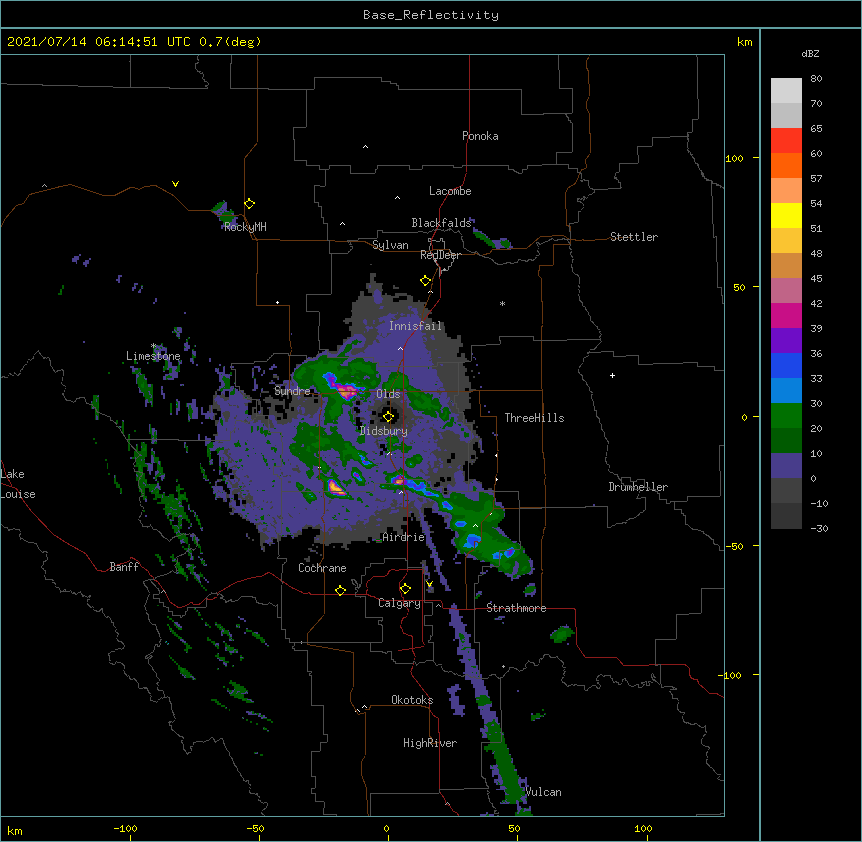Pick the bright green swatch in dBZ legend
This screenshot has height=842, width=862.
(786, 416)
